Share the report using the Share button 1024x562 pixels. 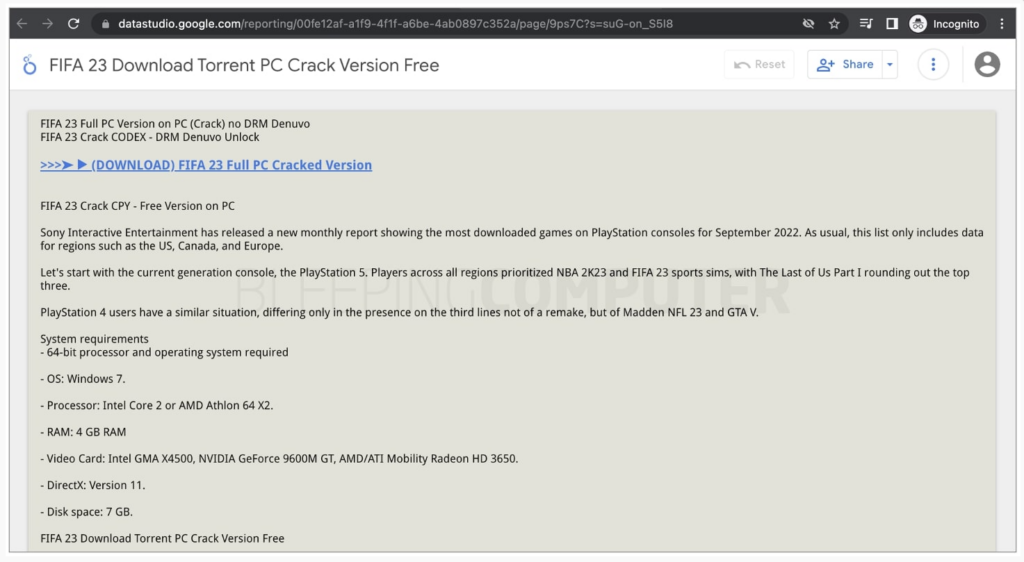pyautogui.click(x=845, y=65)
